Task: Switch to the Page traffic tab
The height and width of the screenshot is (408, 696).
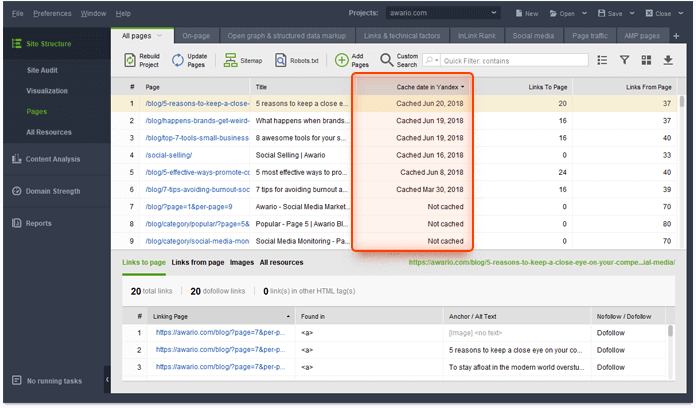Action: tap(589, 36)
